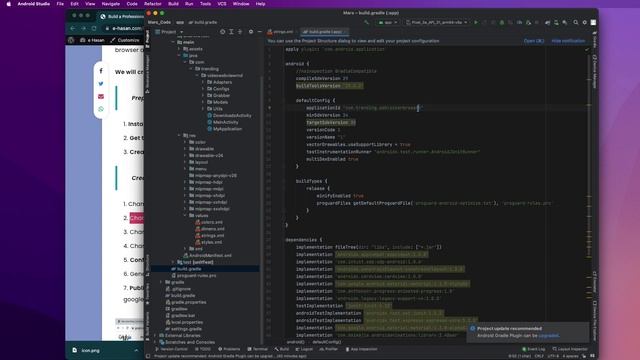This screenshot has height=360, width=640.
Task: Share via email icon in browser window
Action: click(101, 96)
